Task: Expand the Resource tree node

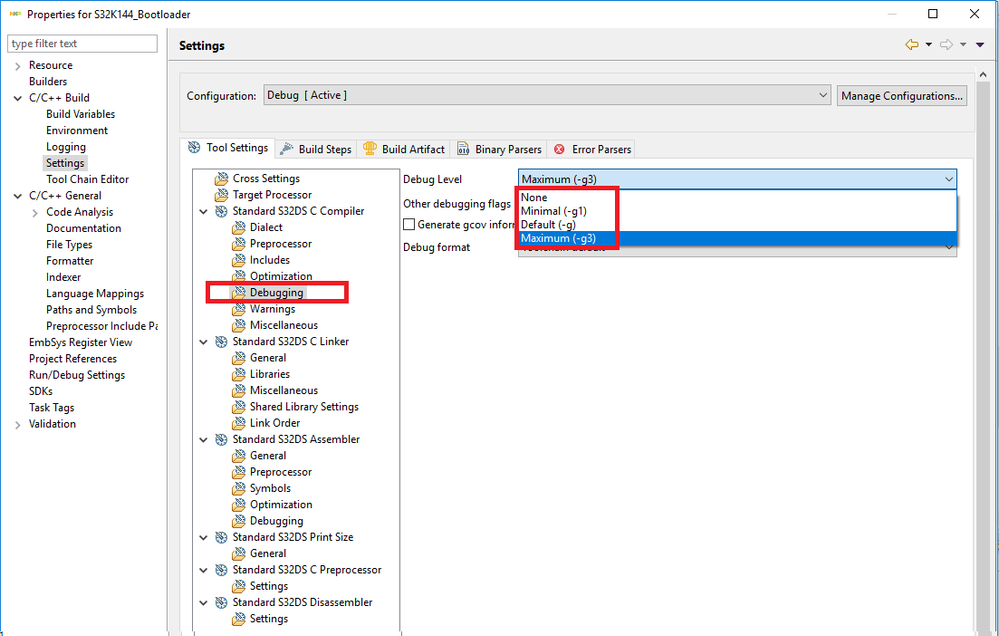Action: click(17, 66)
